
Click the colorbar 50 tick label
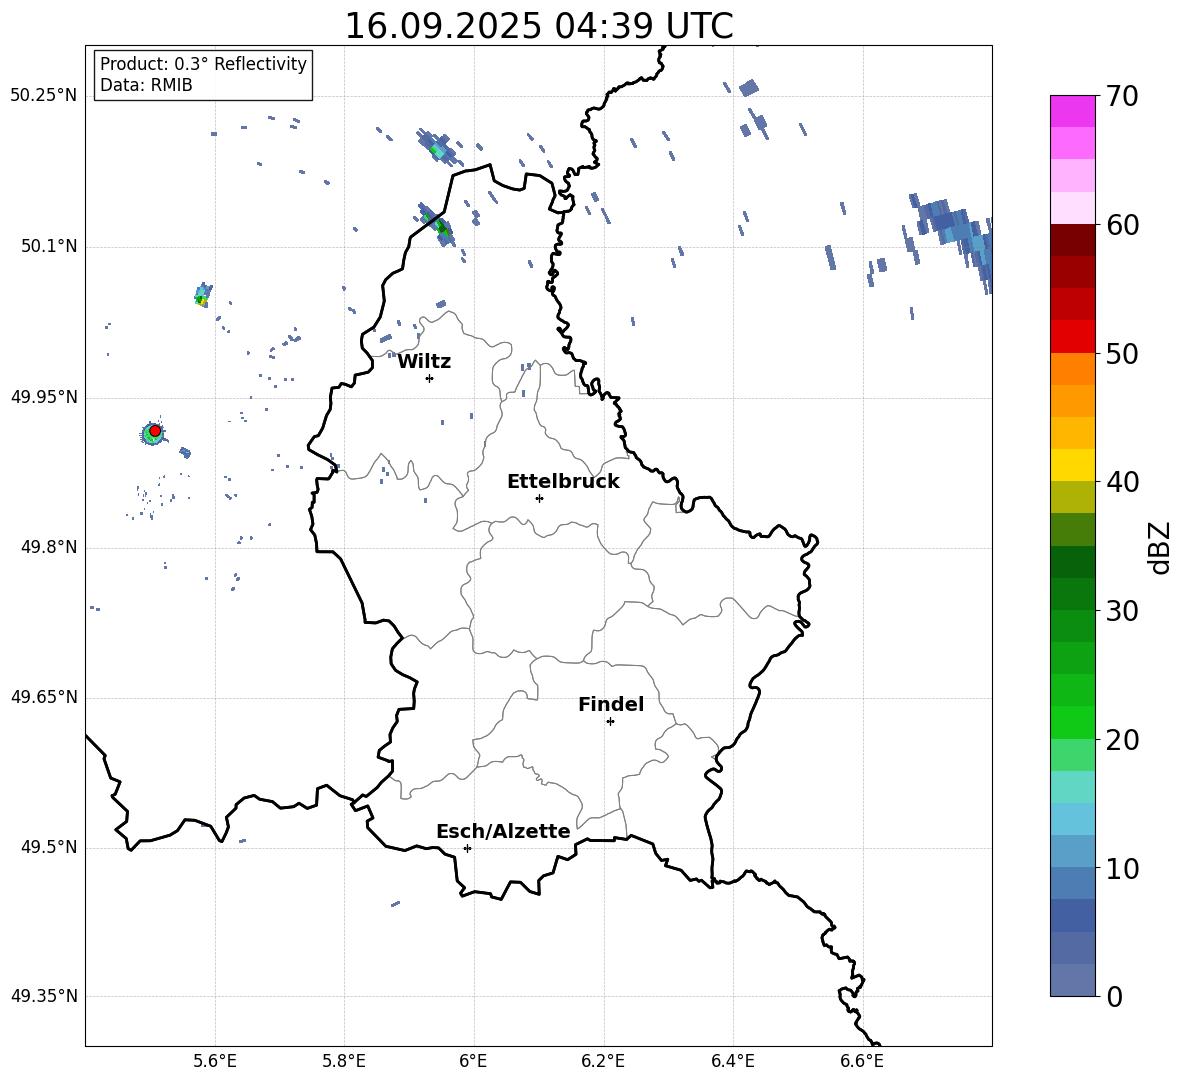click(1122, 353)
